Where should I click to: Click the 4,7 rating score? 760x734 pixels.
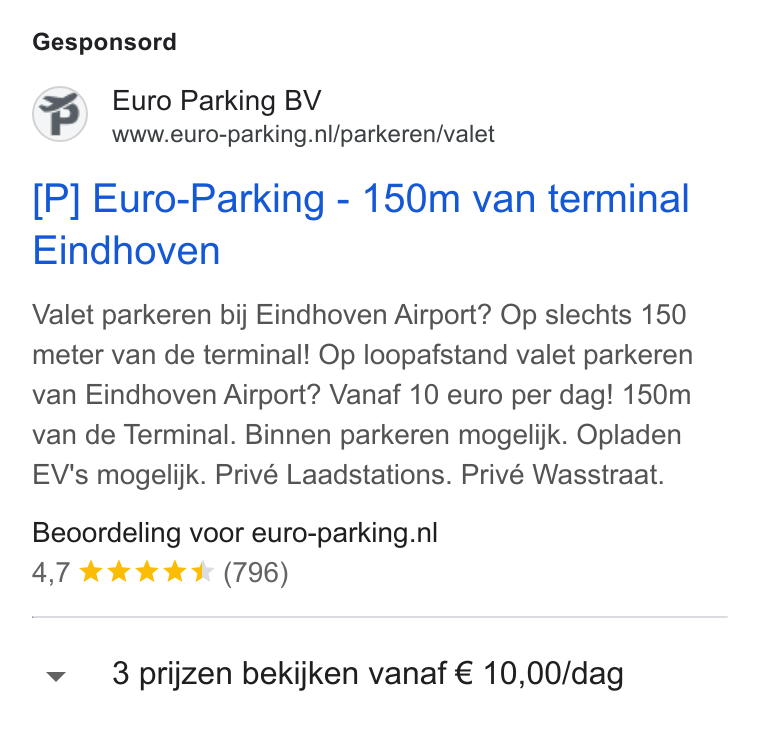click(51, 573)
